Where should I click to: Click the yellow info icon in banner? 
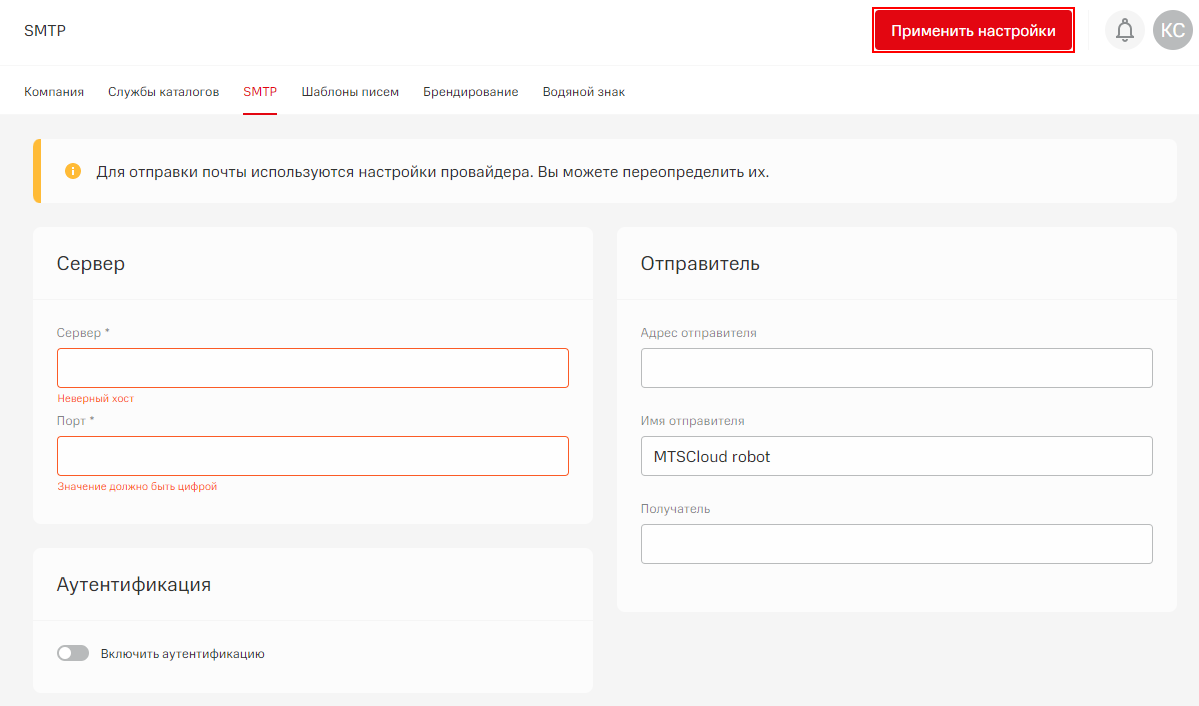click(x=73, y=171)
